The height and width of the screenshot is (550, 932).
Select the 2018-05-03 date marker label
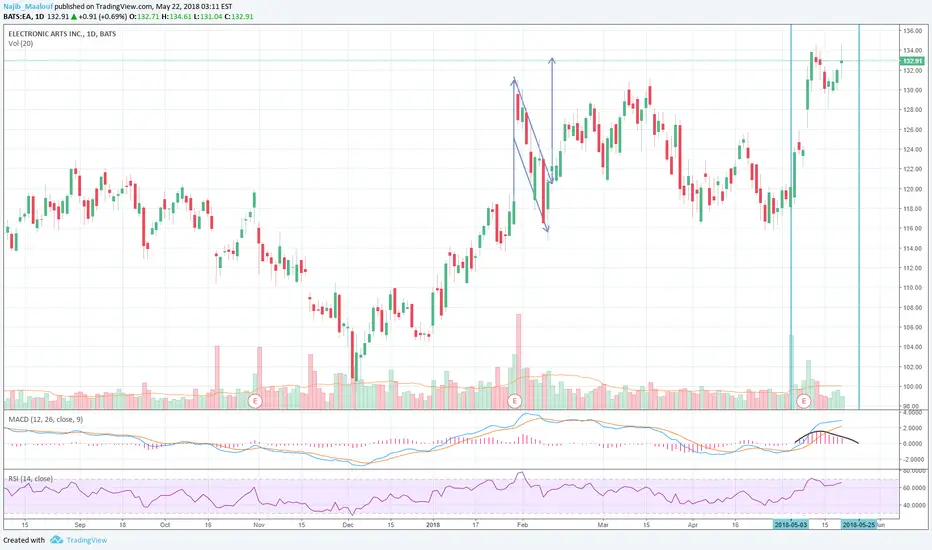tap(791, 524)
